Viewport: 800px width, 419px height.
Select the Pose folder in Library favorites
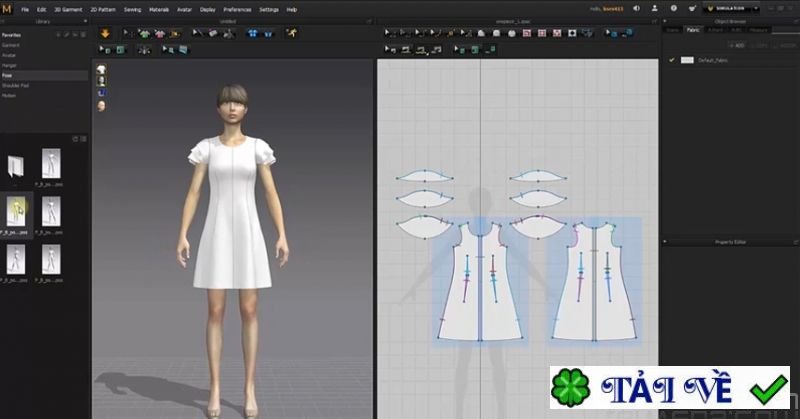coord(8,75)
